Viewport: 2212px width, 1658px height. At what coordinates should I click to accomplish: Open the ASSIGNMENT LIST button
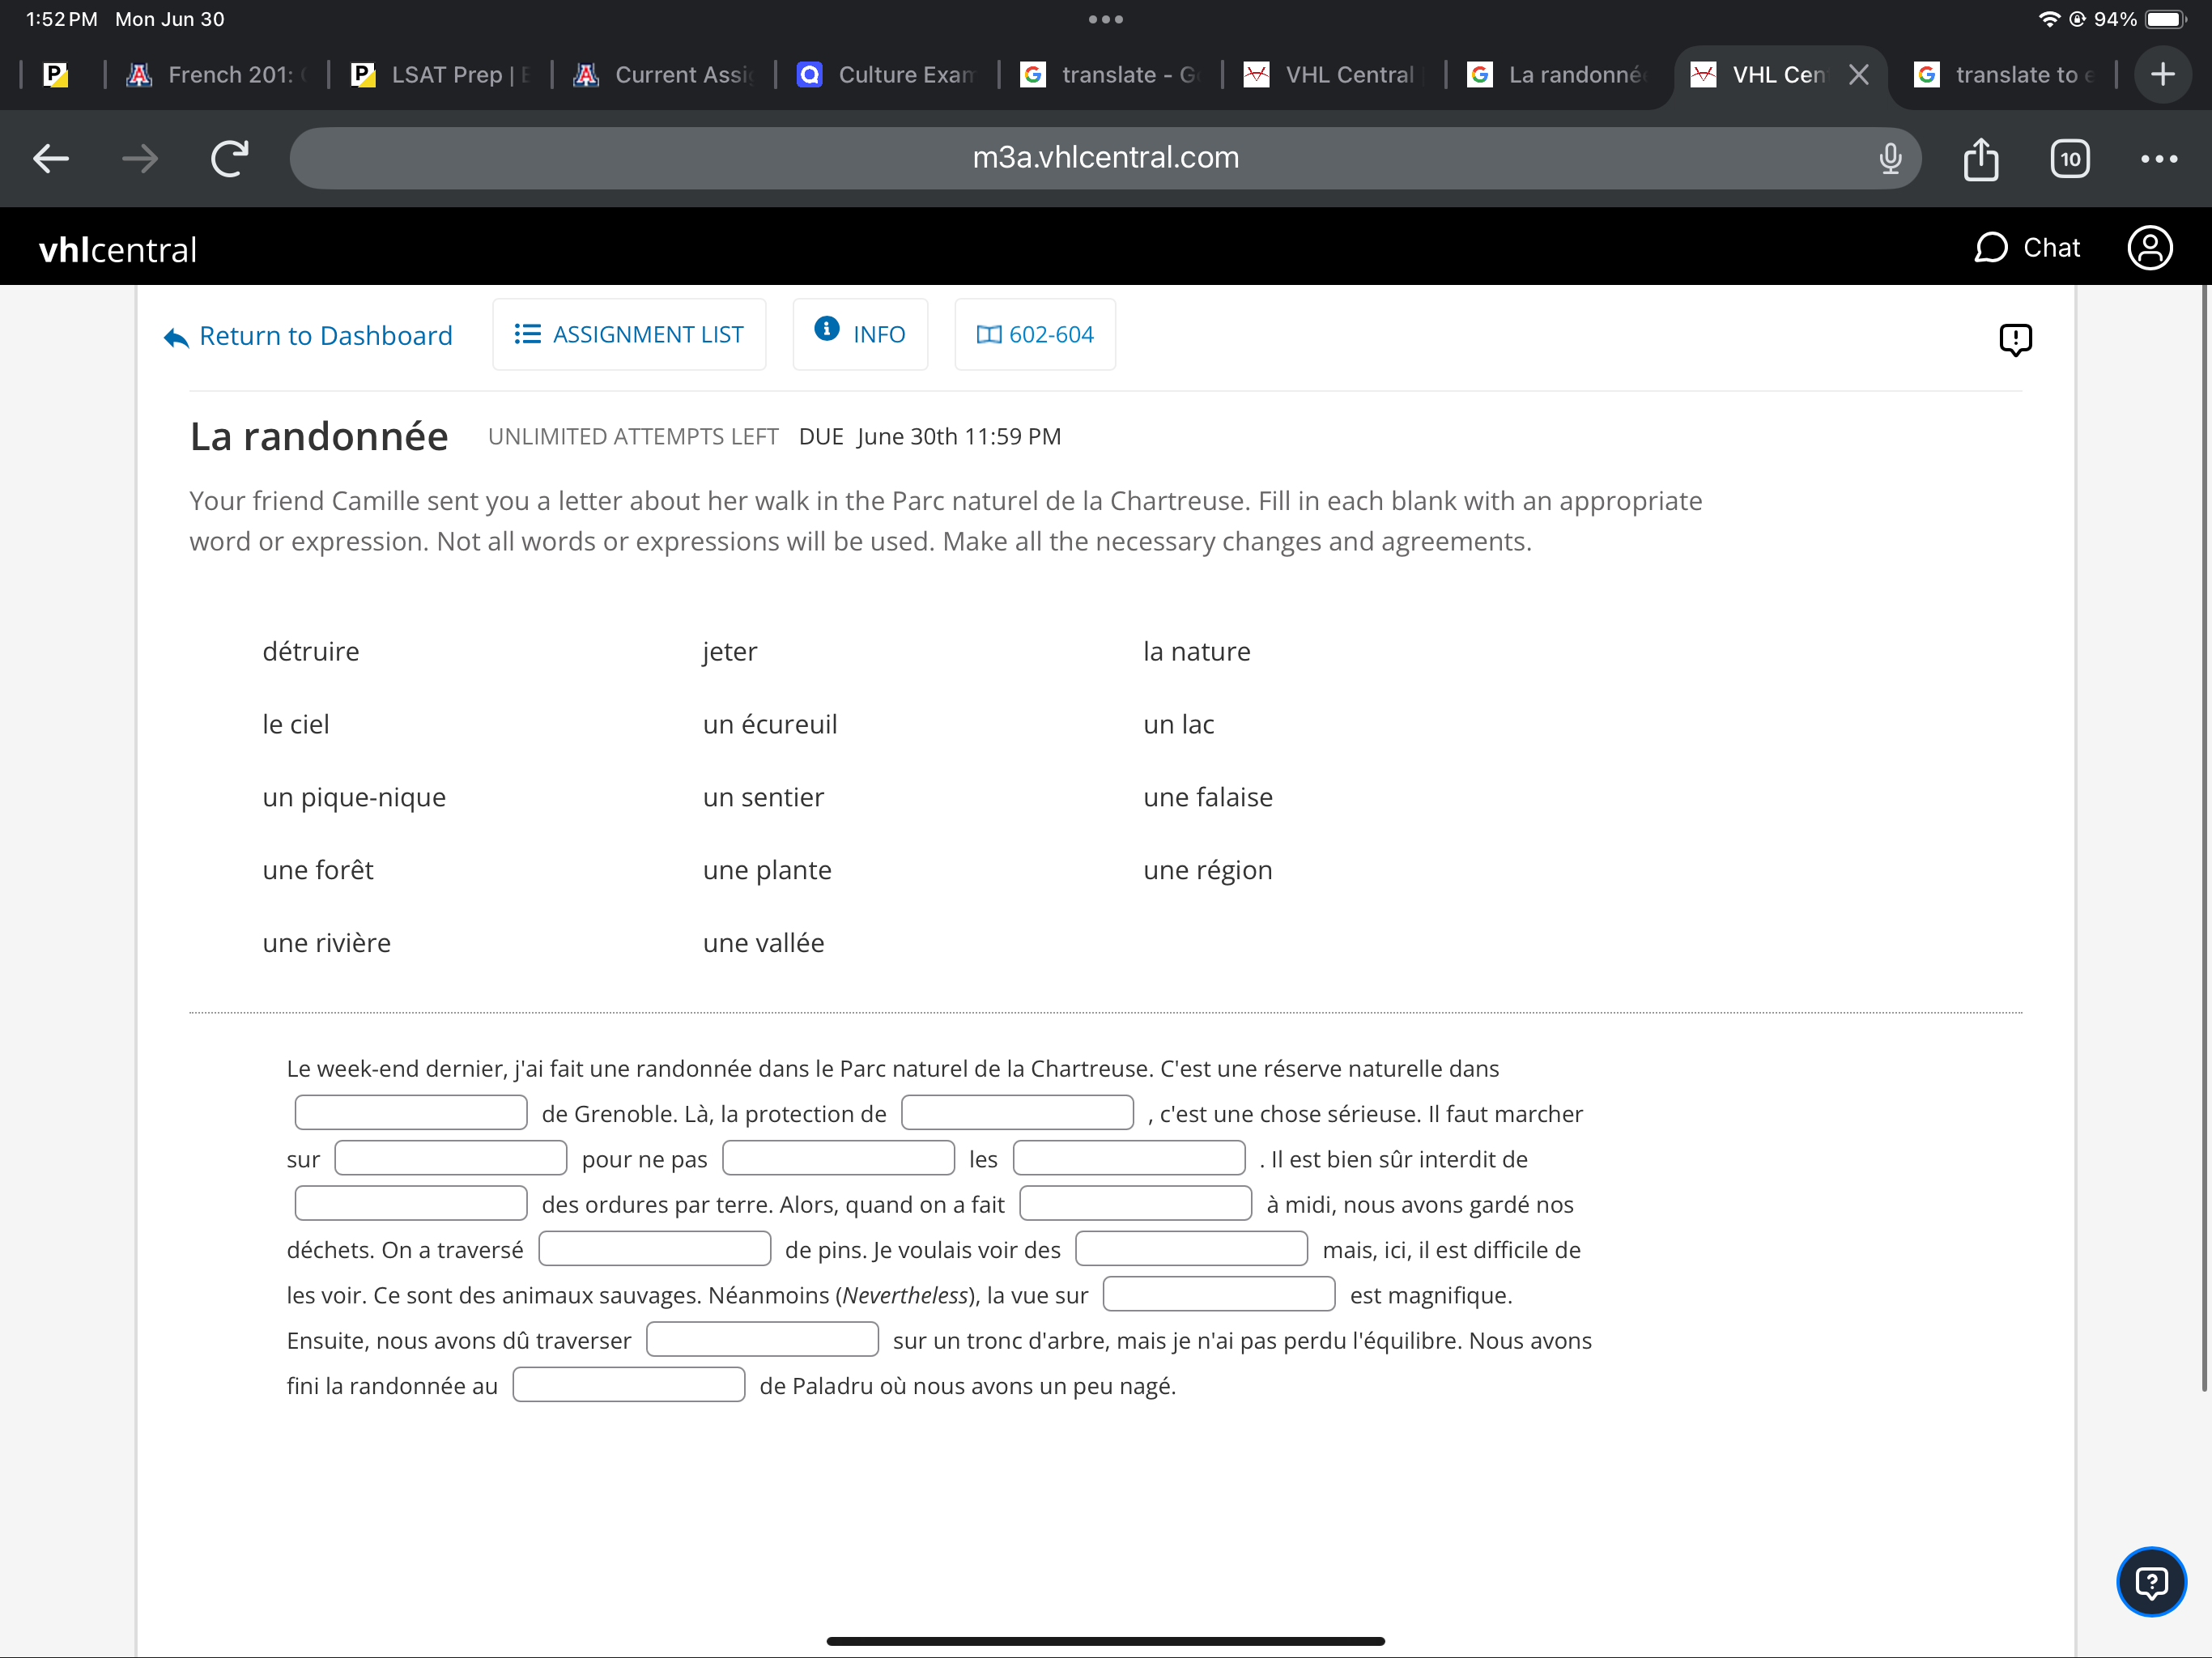[629, 334]
